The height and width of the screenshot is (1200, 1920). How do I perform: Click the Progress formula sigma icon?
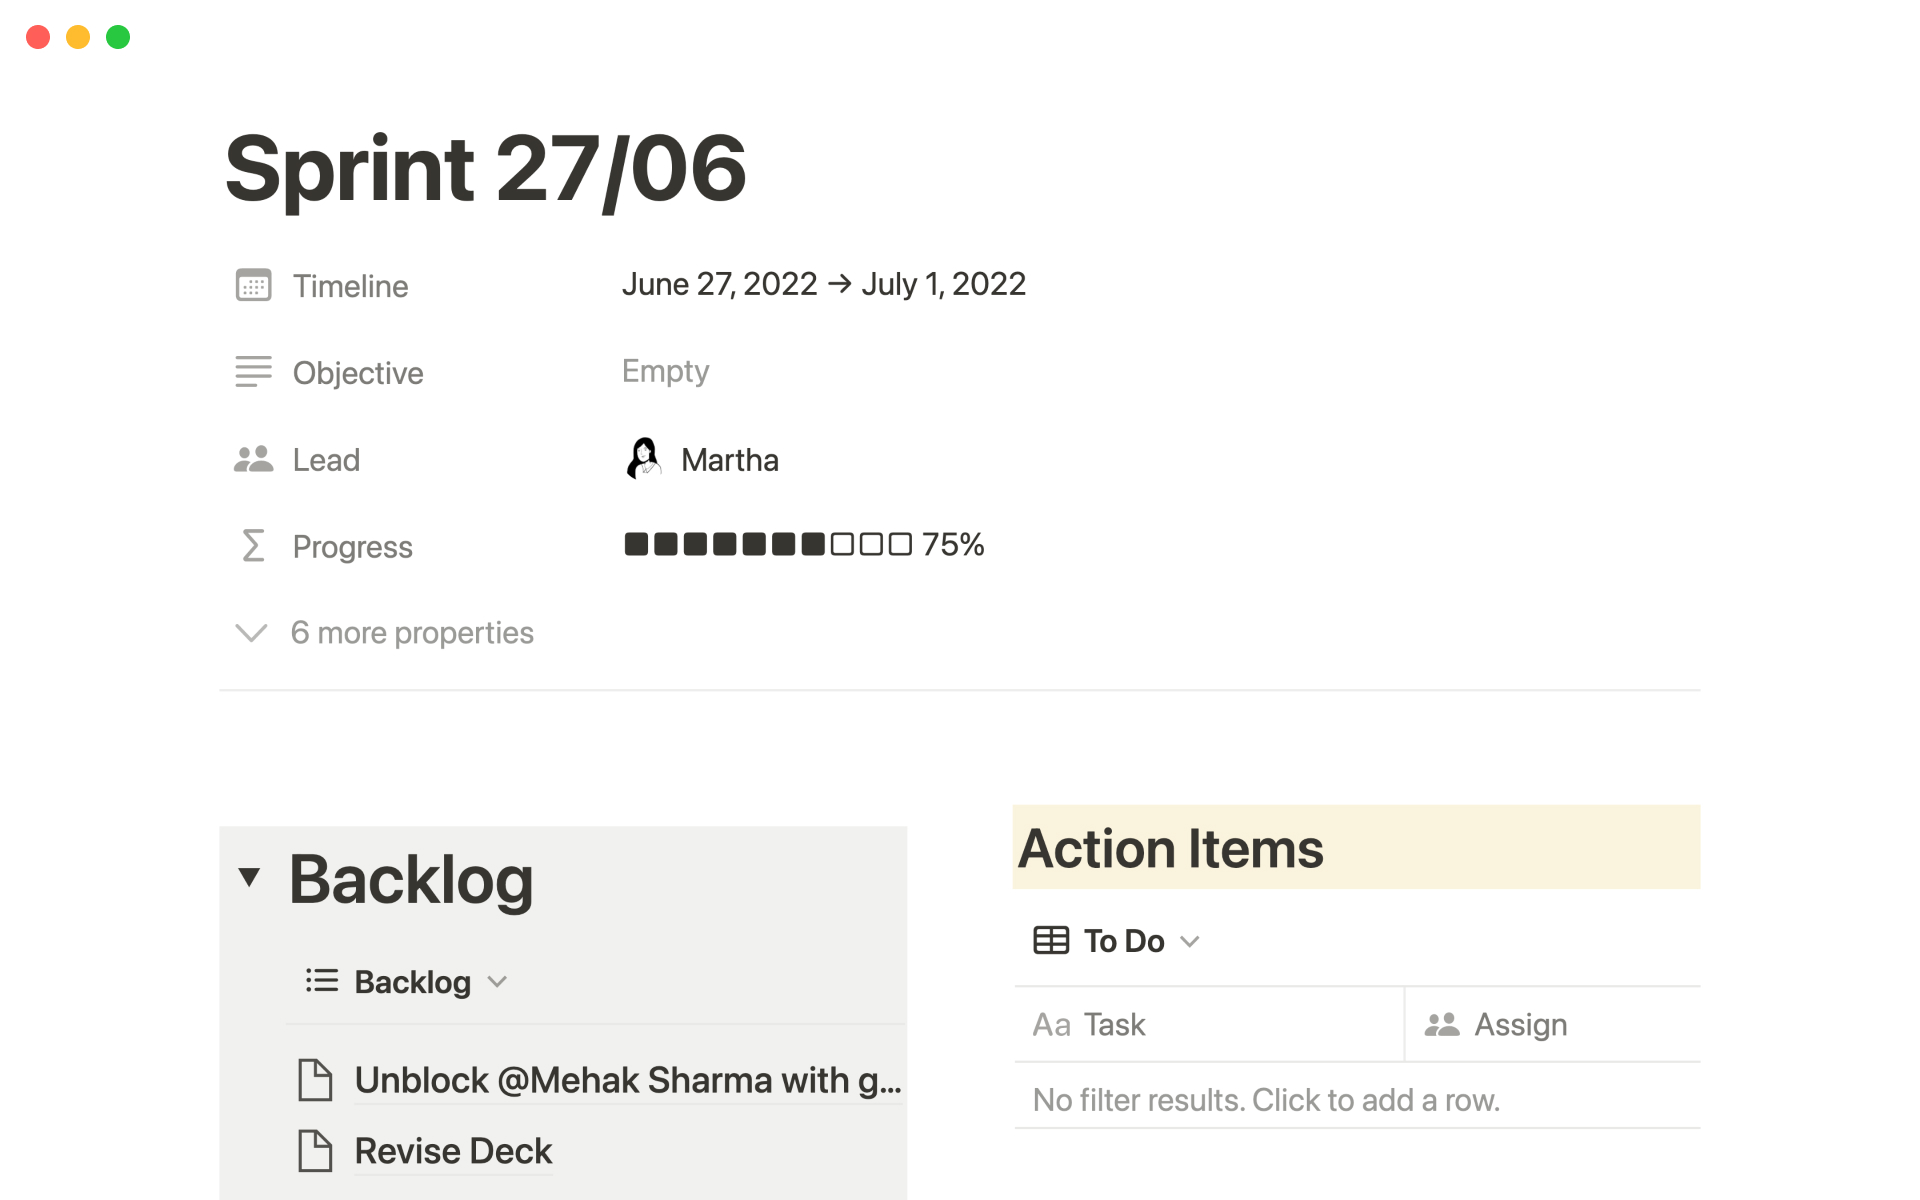[253, 546]
